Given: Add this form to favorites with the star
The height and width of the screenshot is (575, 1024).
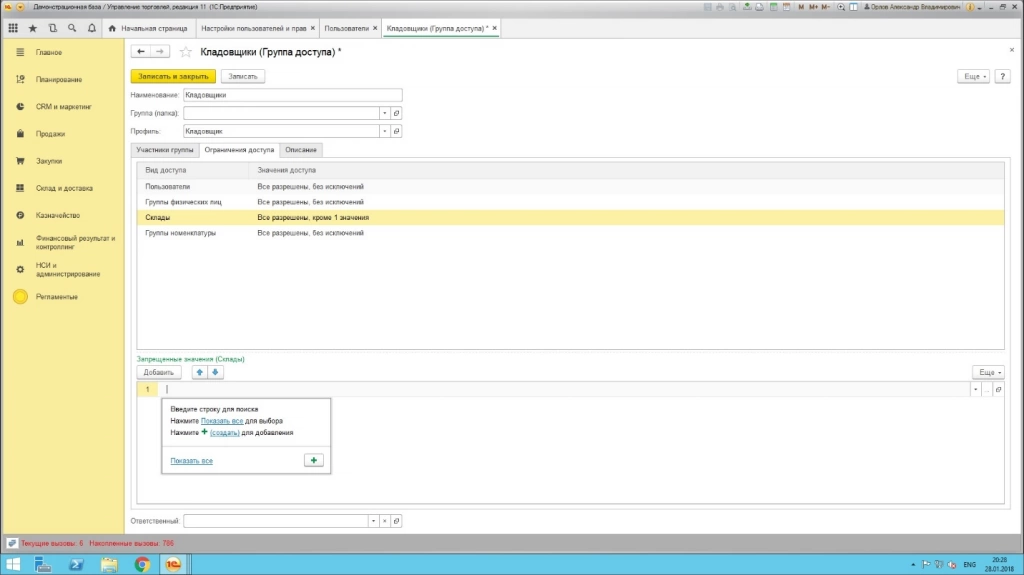Looking at the screenshot, I should pos(185,52).
